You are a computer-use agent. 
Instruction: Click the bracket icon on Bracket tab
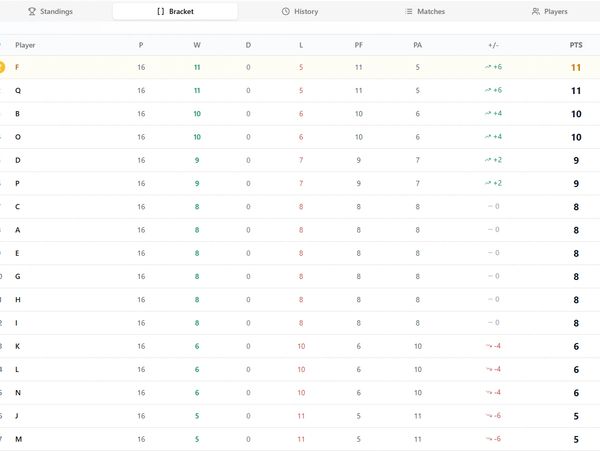click(x=161, y=12)
